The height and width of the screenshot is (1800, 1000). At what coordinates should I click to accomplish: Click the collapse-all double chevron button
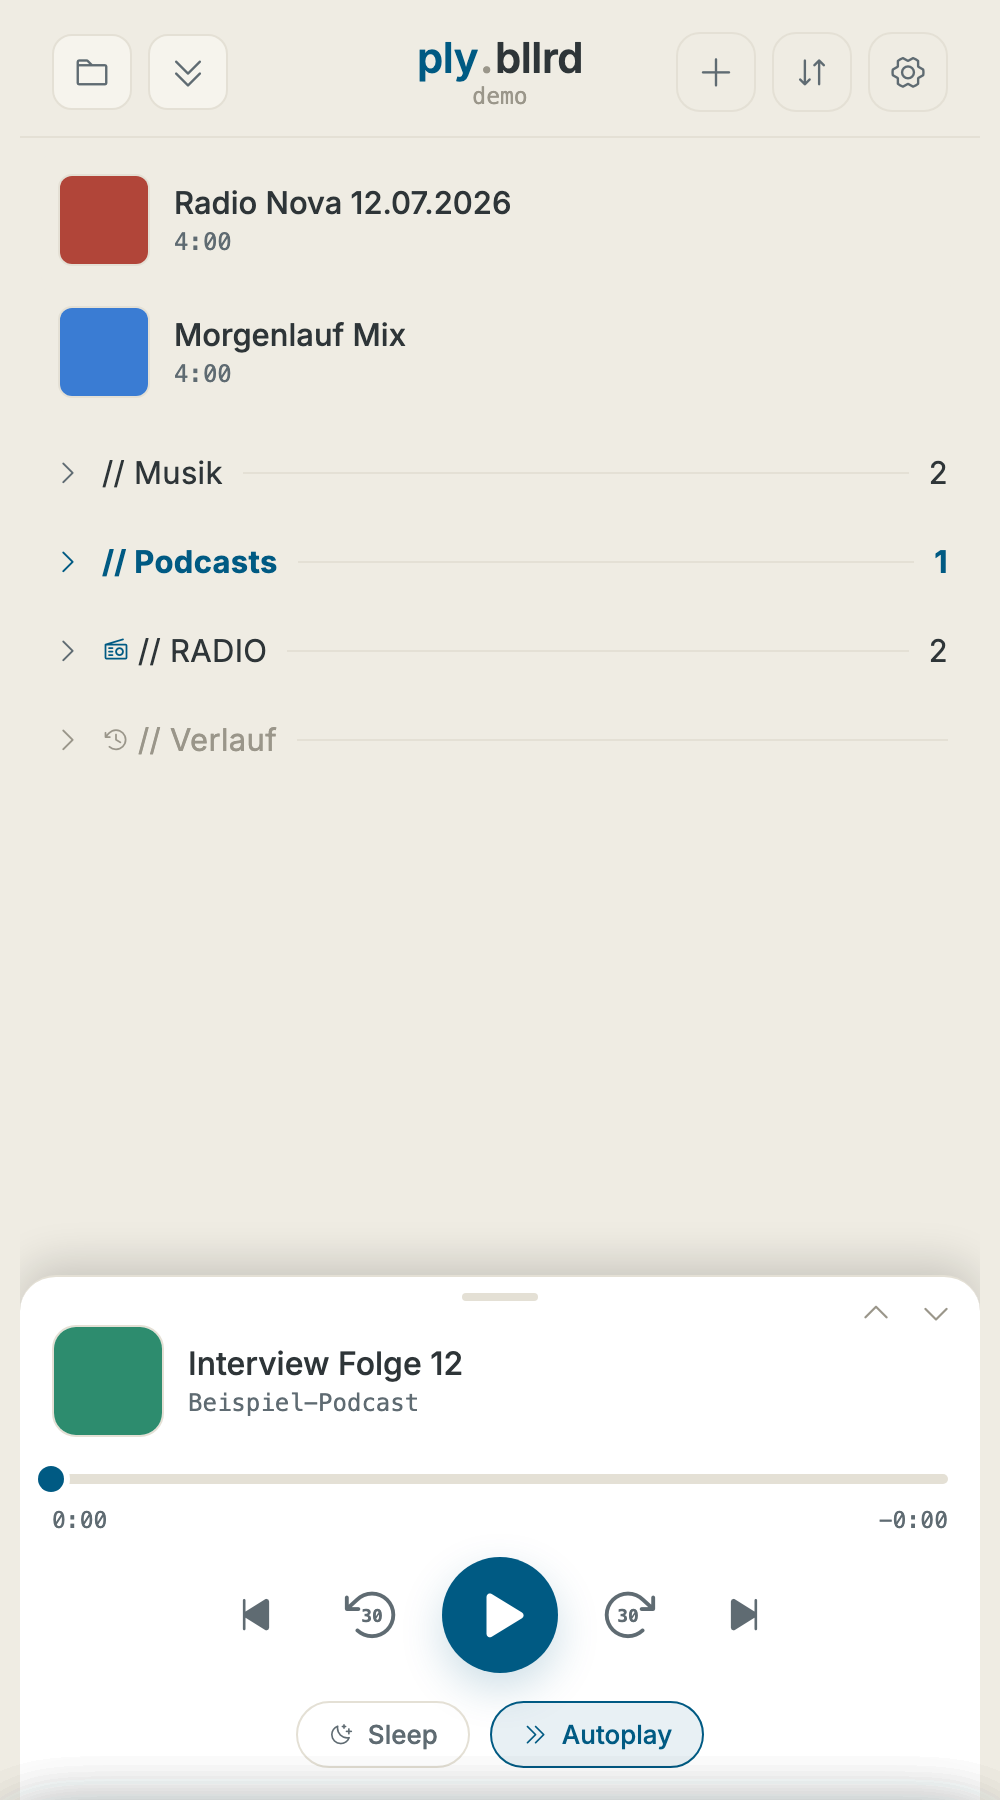tap(188, 72)
